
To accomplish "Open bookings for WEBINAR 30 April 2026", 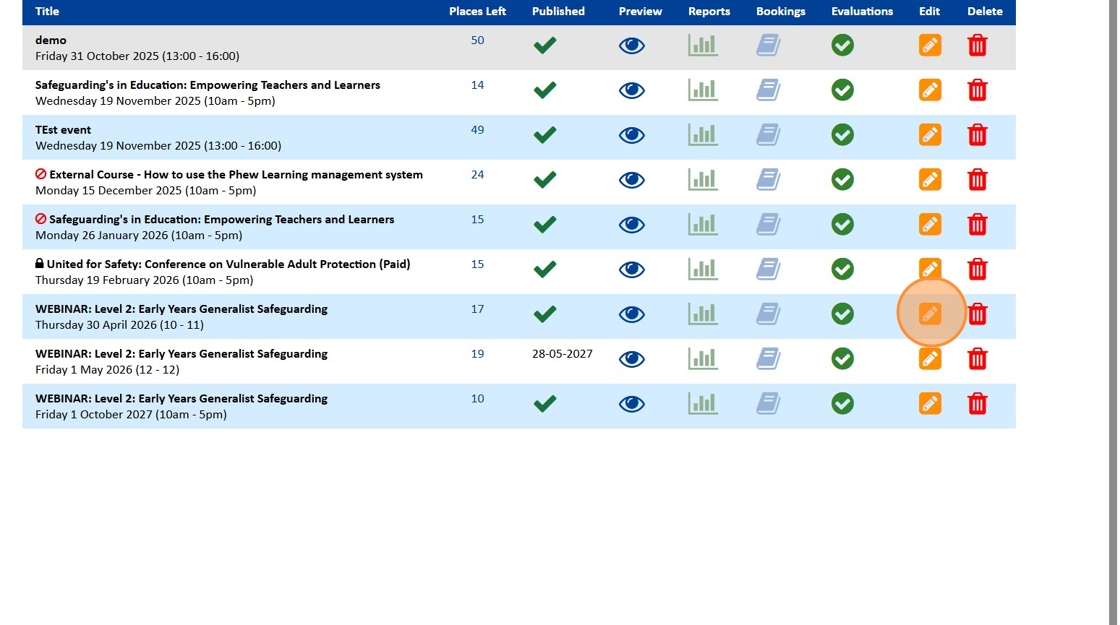I will [769, 314].
